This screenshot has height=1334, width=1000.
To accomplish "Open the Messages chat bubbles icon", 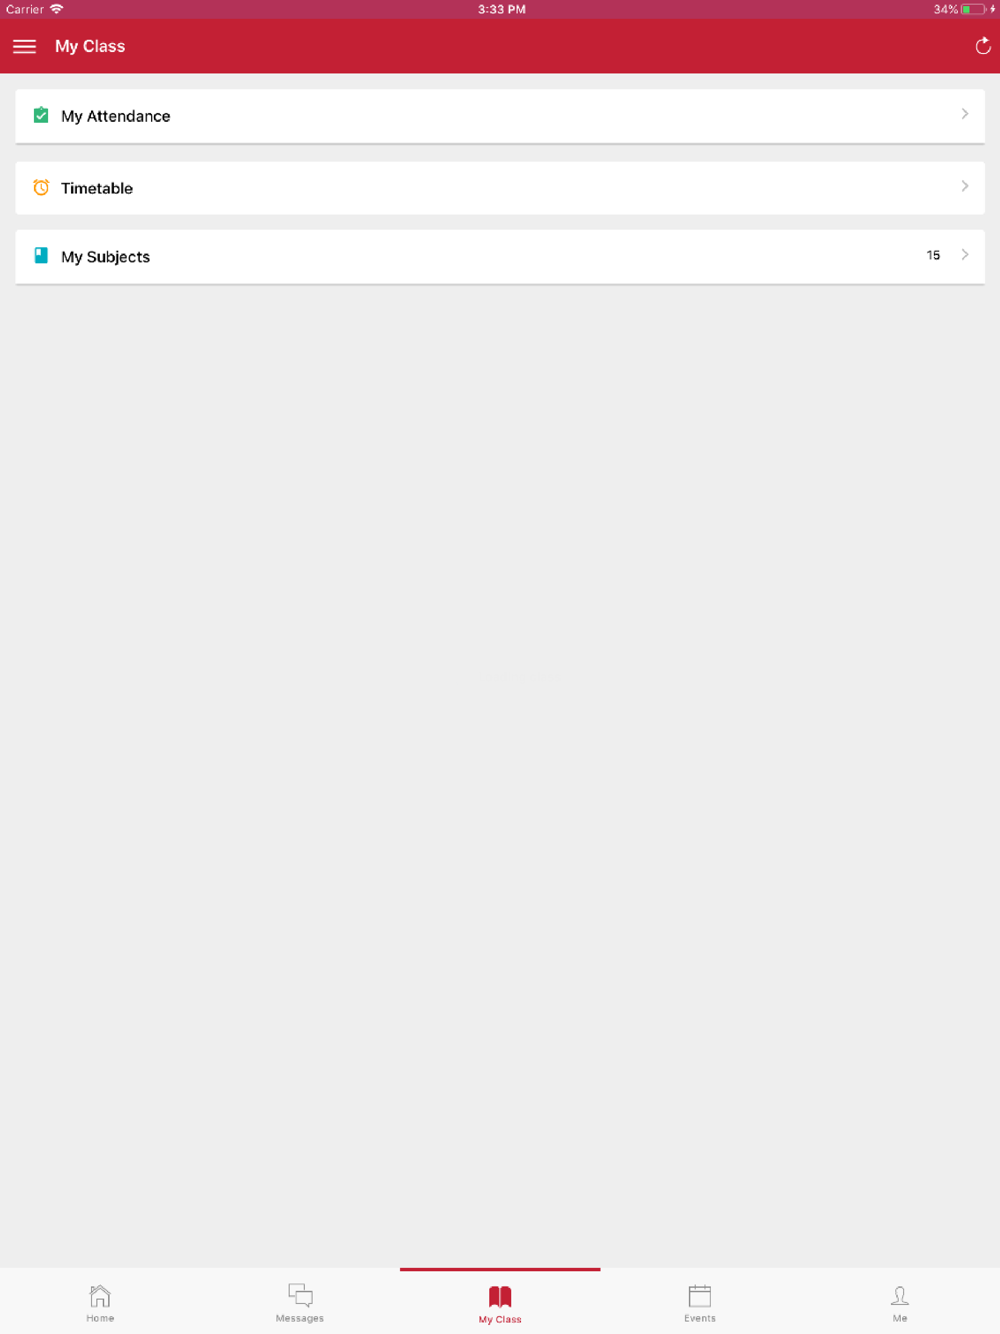I will [300, 1295].
